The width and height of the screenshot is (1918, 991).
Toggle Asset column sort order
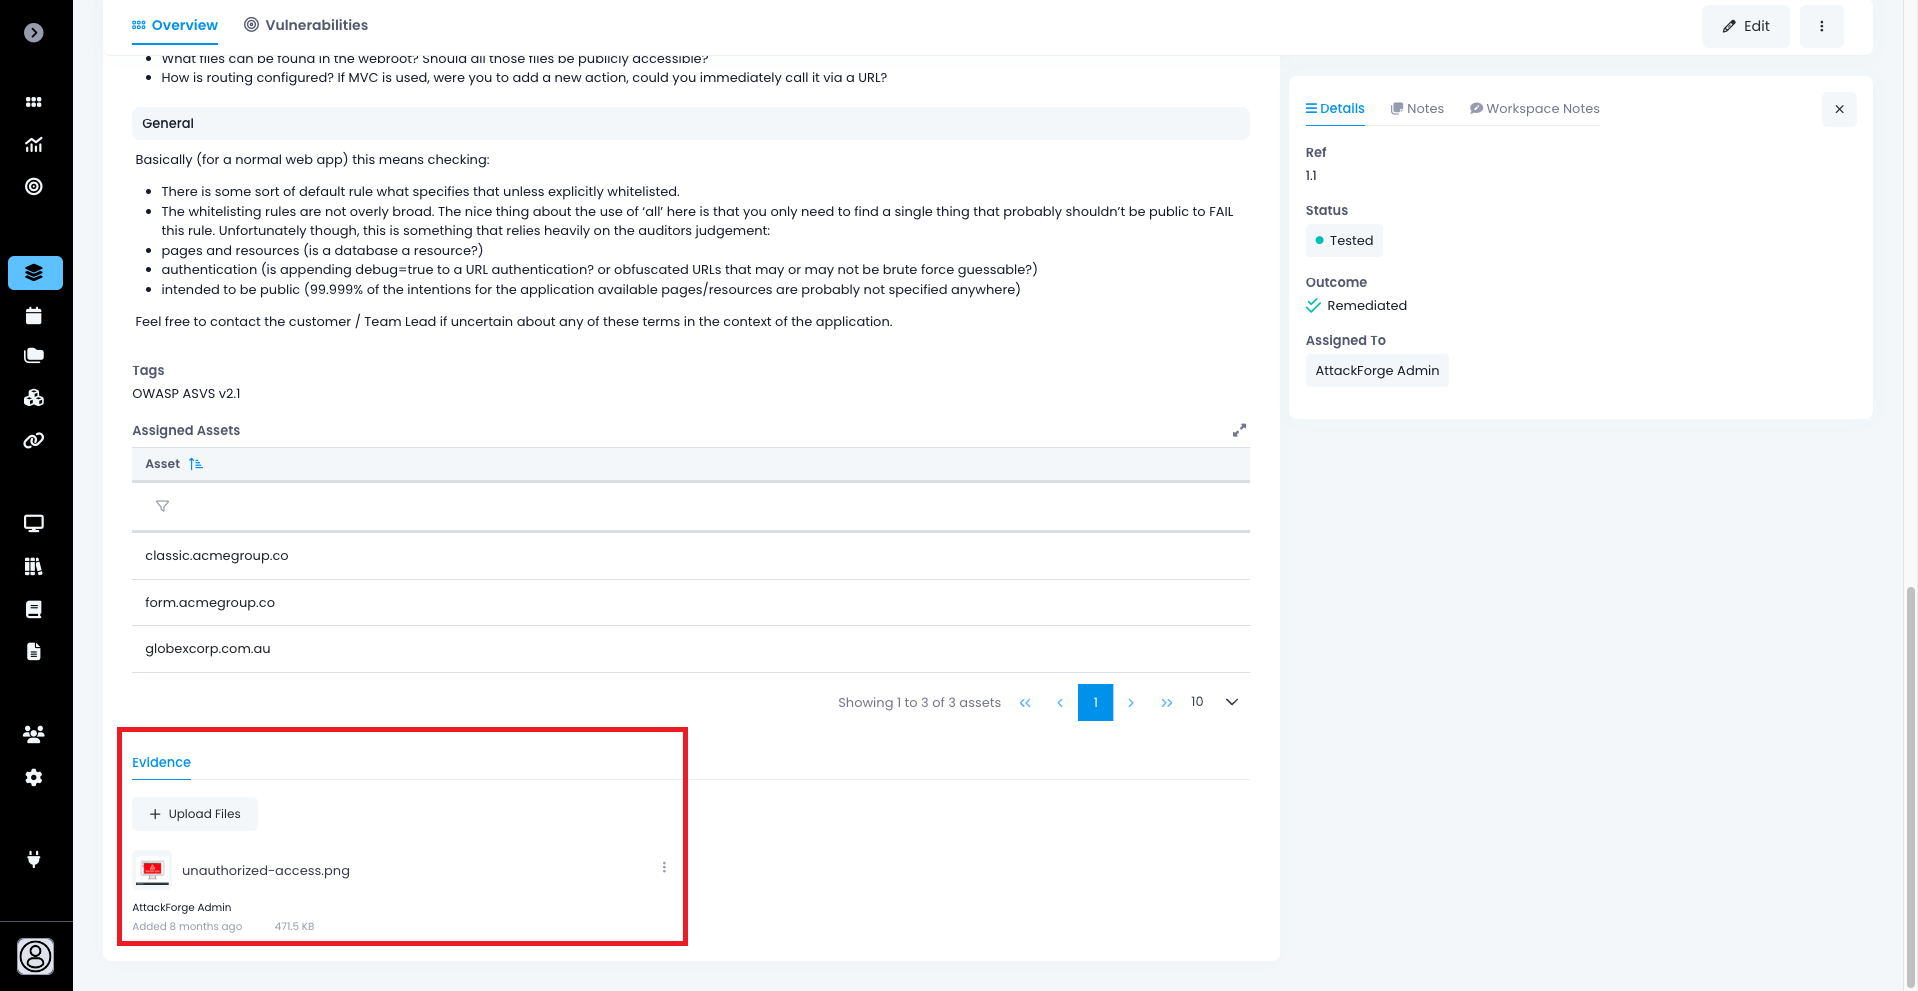point(196,464)
